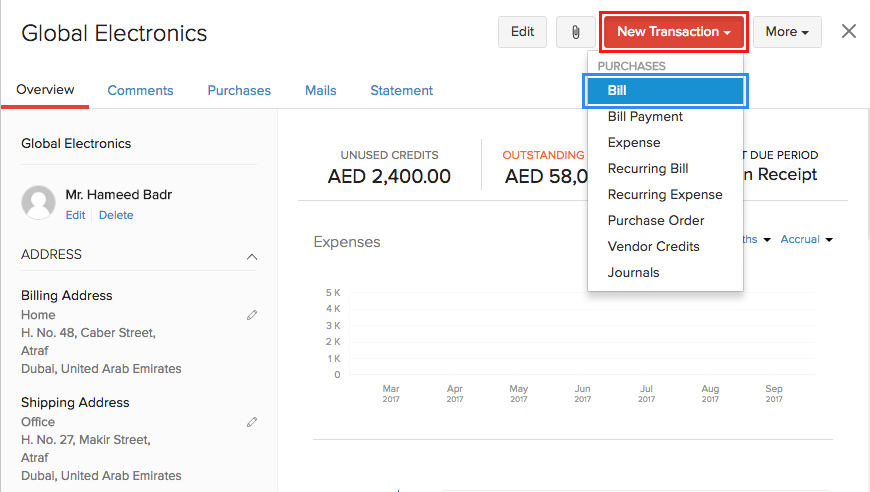Click the paperclip attachment icon
Image resolution: width=870 pixels, height=492 pixels.
tap(575, 32)
